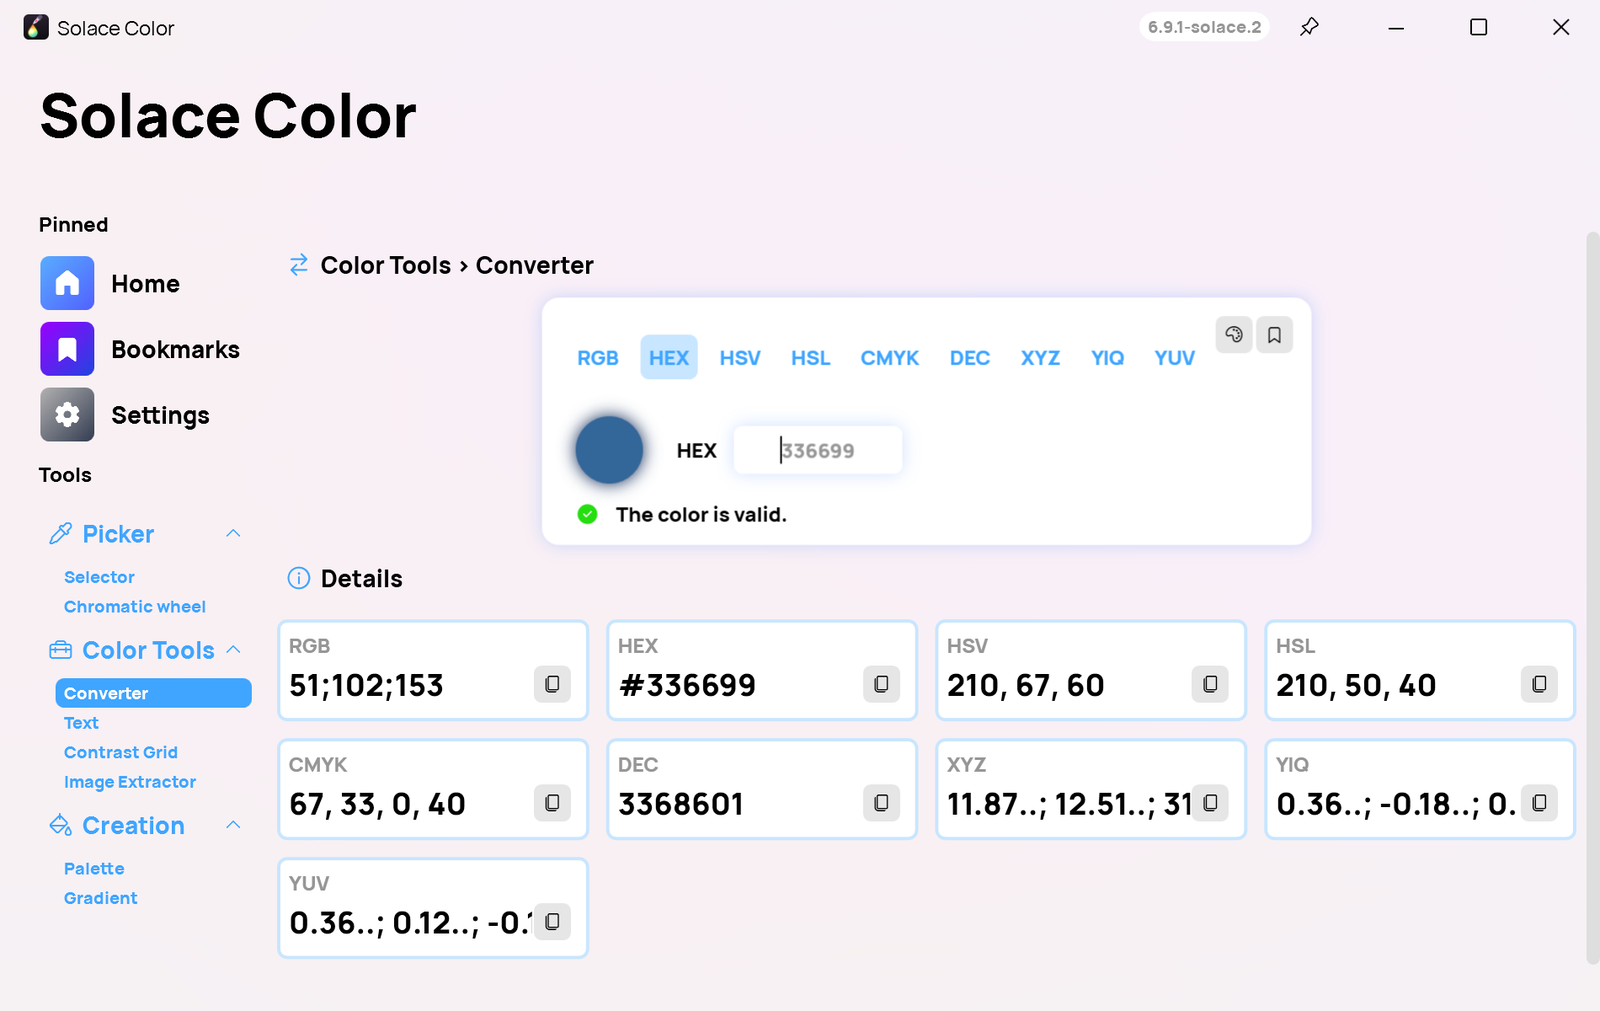Viewport: 1600px width, 1011px height.
Task: Copy the HSL value 210, 50, 40
Action: 1539,684
